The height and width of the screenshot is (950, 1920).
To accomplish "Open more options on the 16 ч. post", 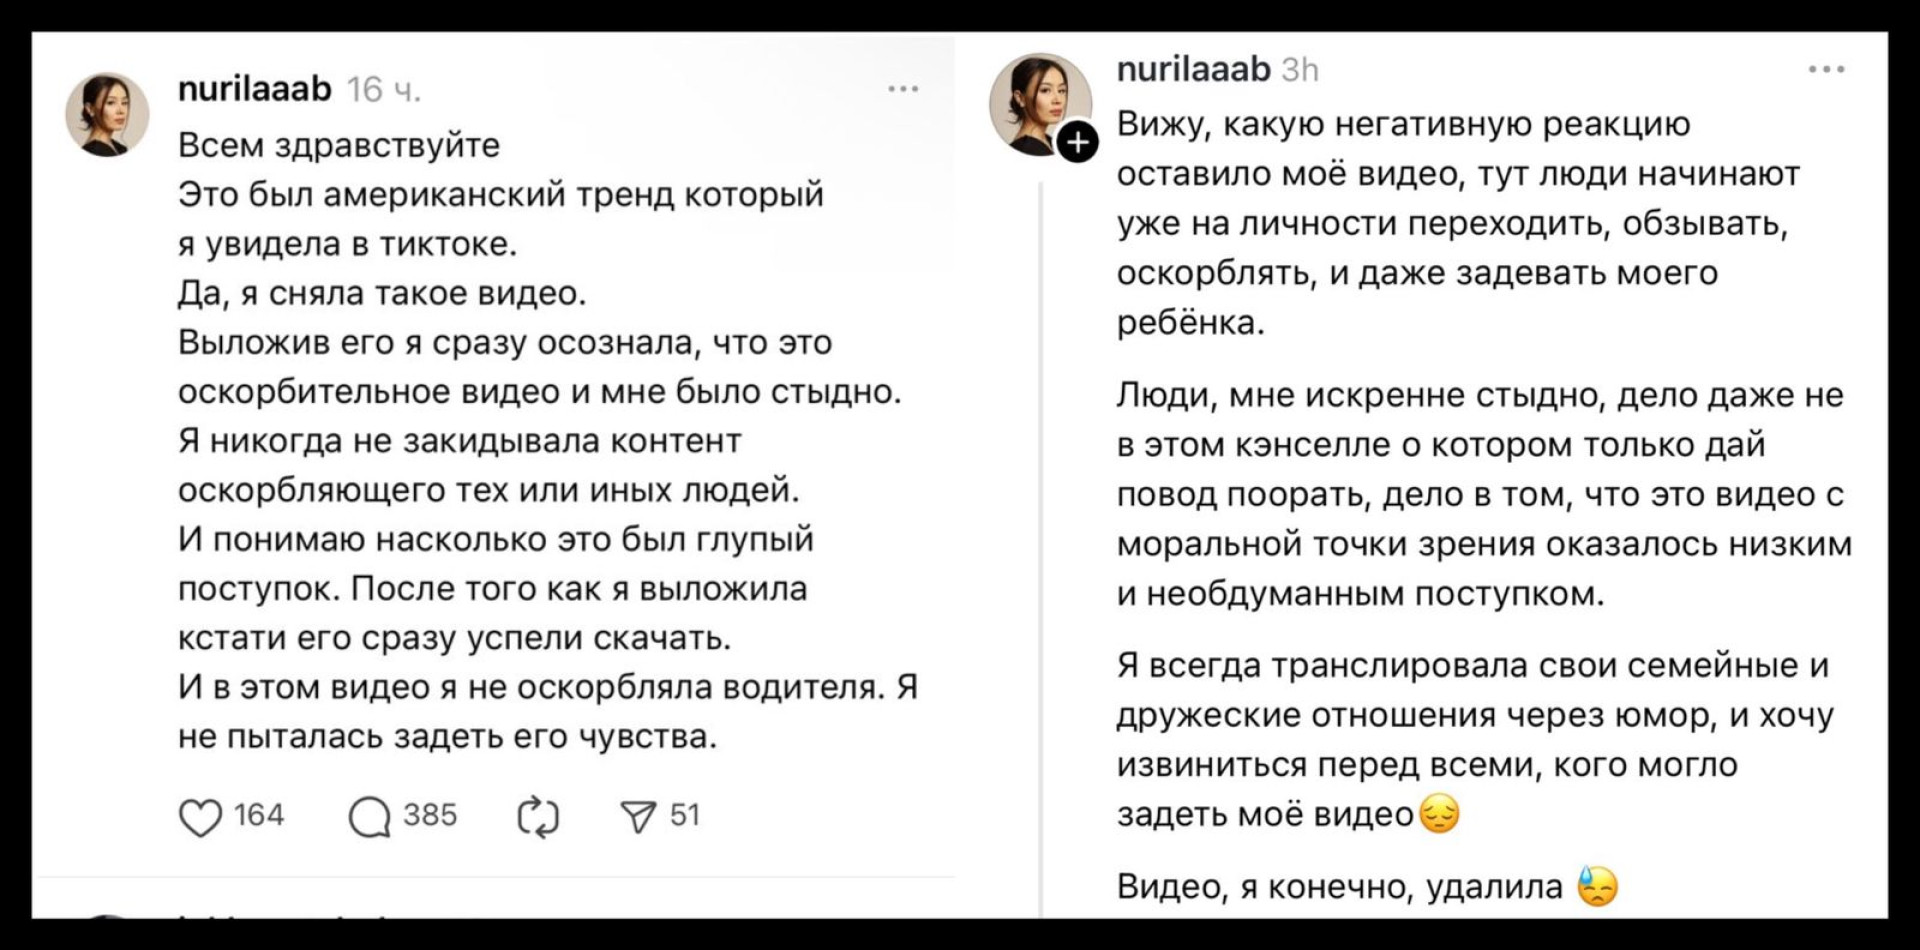I will tap(903, 90).
